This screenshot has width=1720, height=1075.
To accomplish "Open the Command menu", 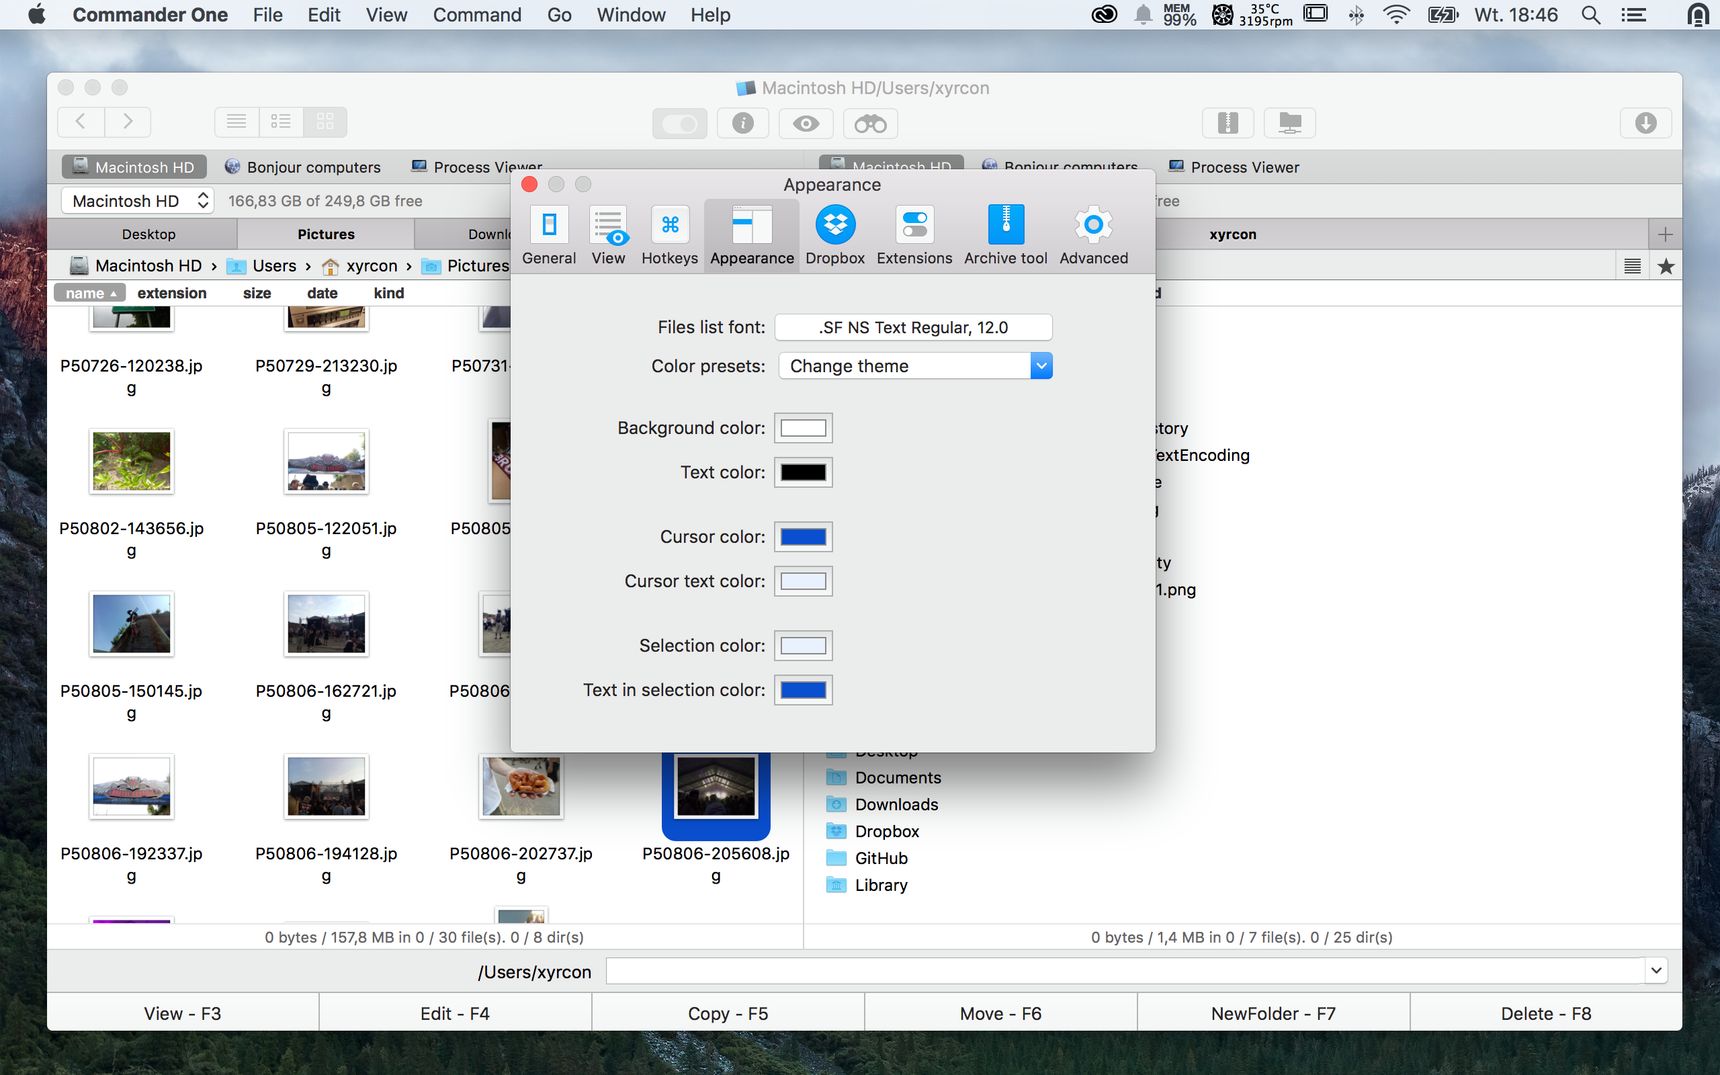I will [x=477, y=15].
